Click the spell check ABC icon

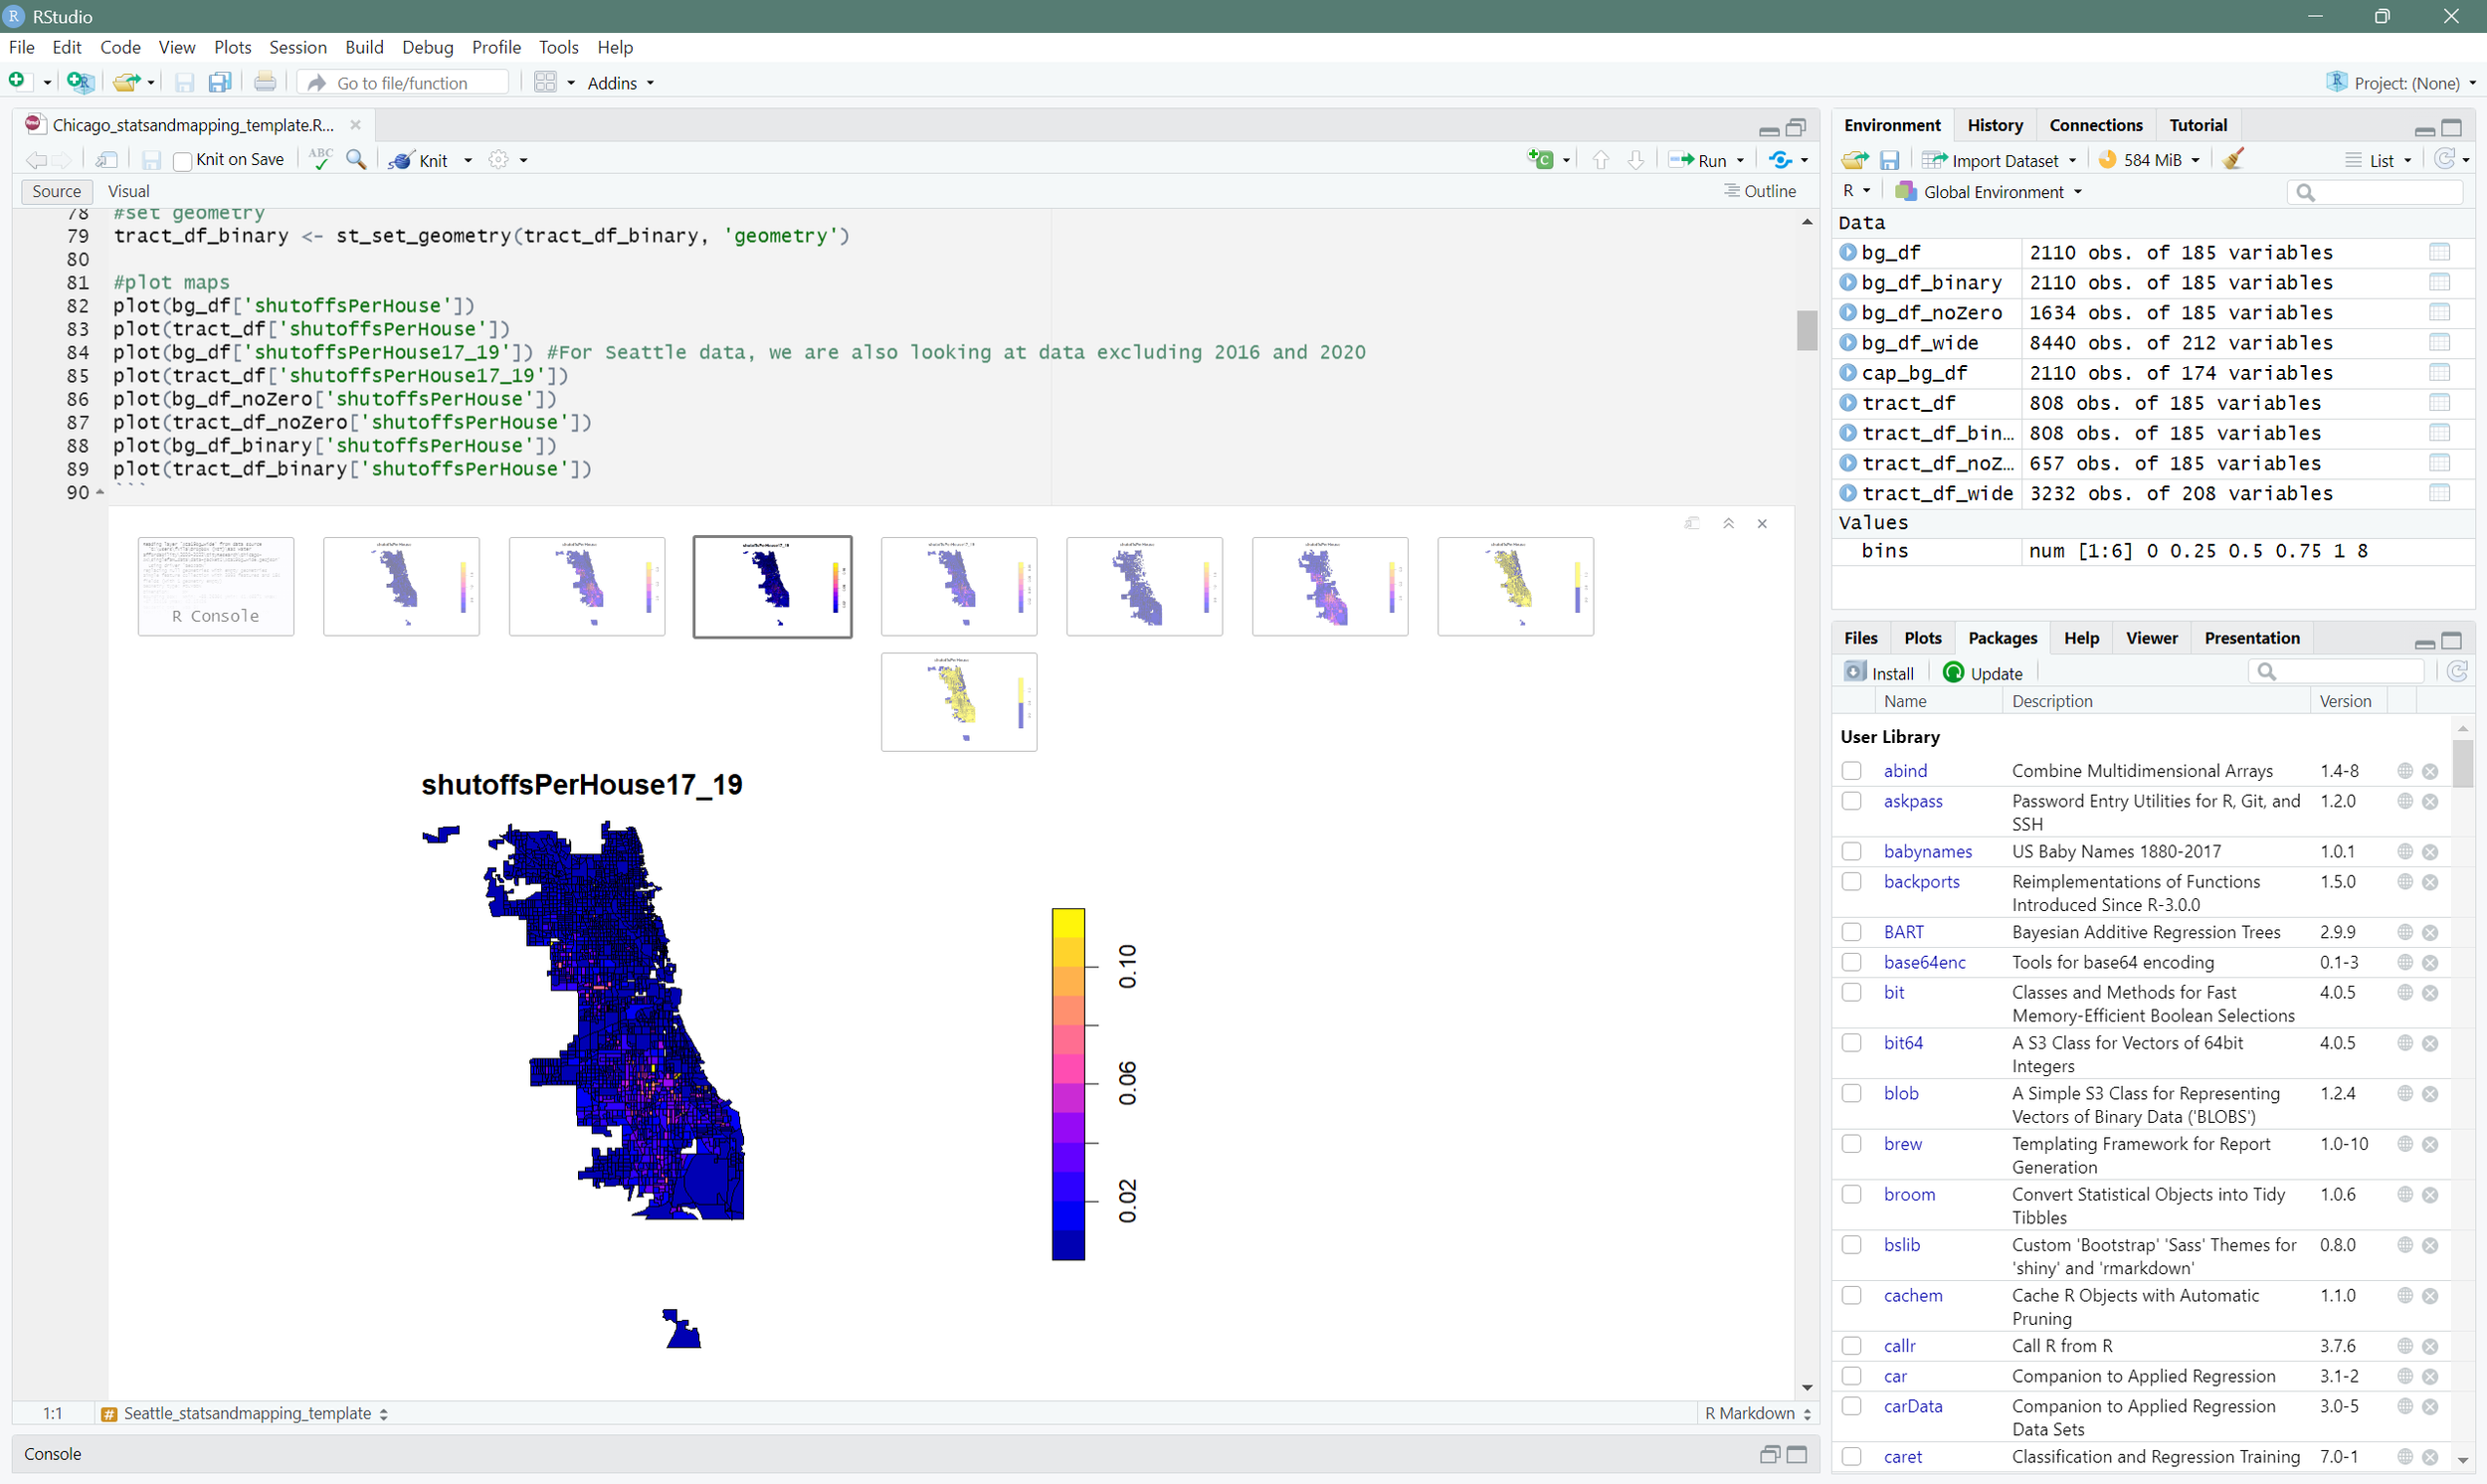pyautogui.click(x=320, y=160)
